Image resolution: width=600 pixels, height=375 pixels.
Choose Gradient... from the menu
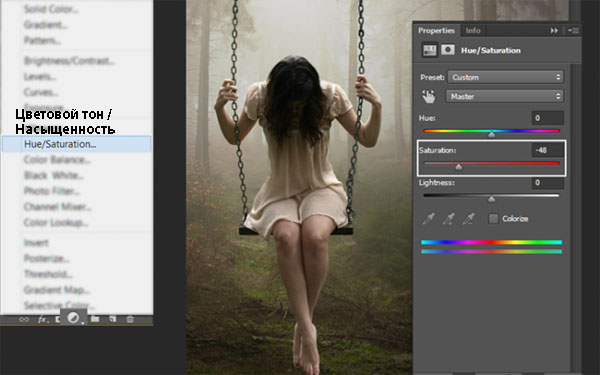(x=45, y=24)
